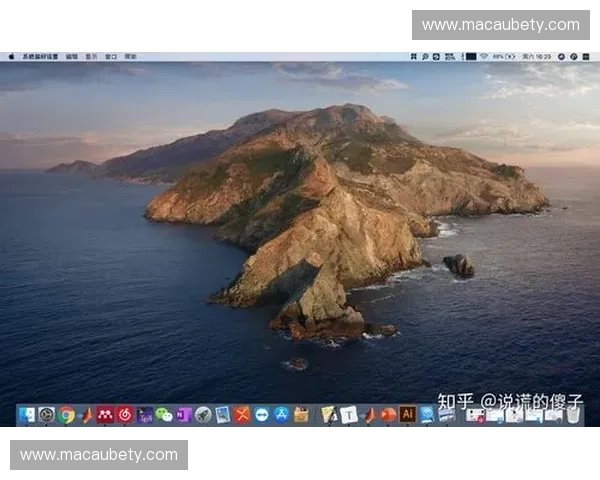Image resolution: width=600 pixels, height=480 pixels.
Task: Launch OneNote from the Dock
Action: click(x=183, y=414)
